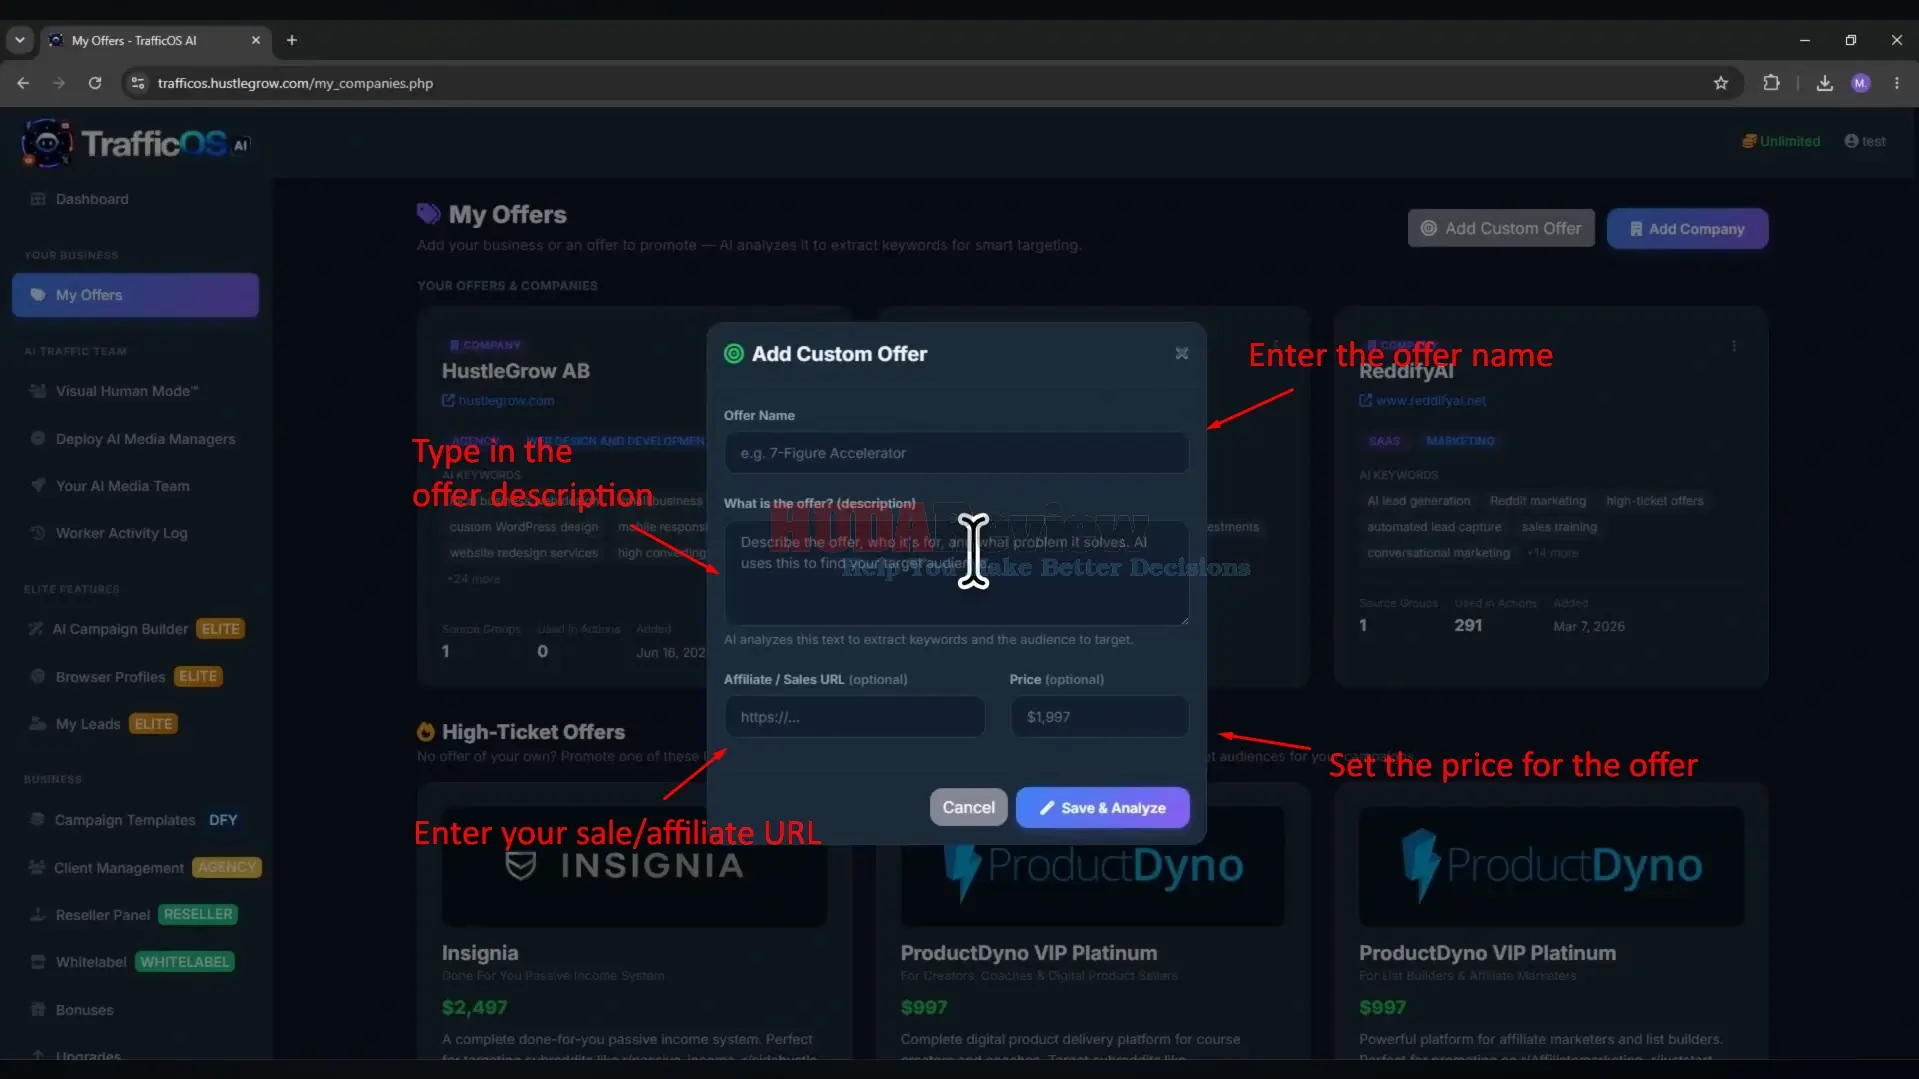The height and width of the screenshot is (1079, 1919).
Task: Click the address bar URL
Action: (295, 83)
